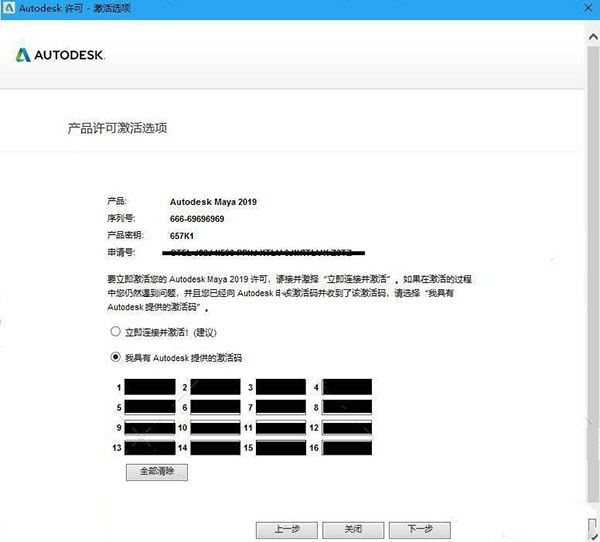This screenshot has height=542, width=600.
Task: Click the 产品许可激活选项 heading
Action: 117,128
